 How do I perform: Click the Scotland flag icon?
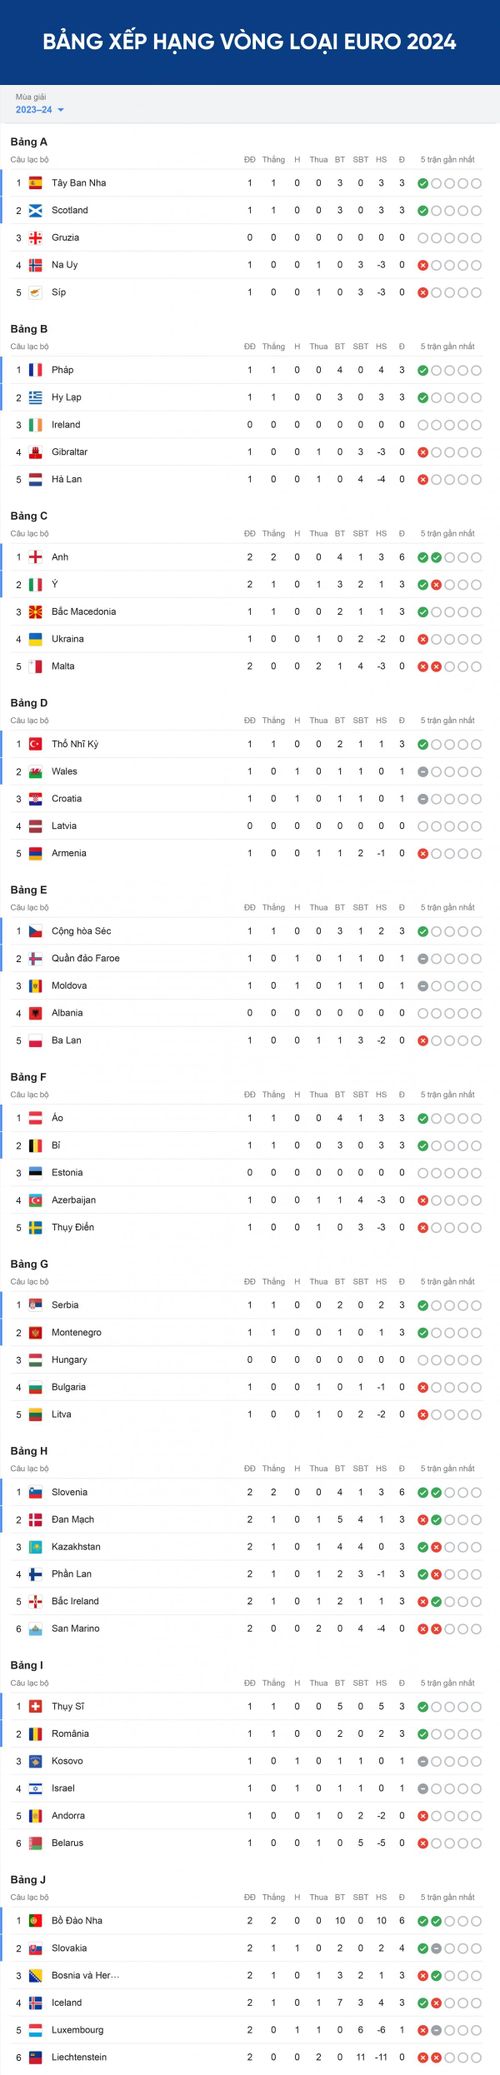(36, 210)
